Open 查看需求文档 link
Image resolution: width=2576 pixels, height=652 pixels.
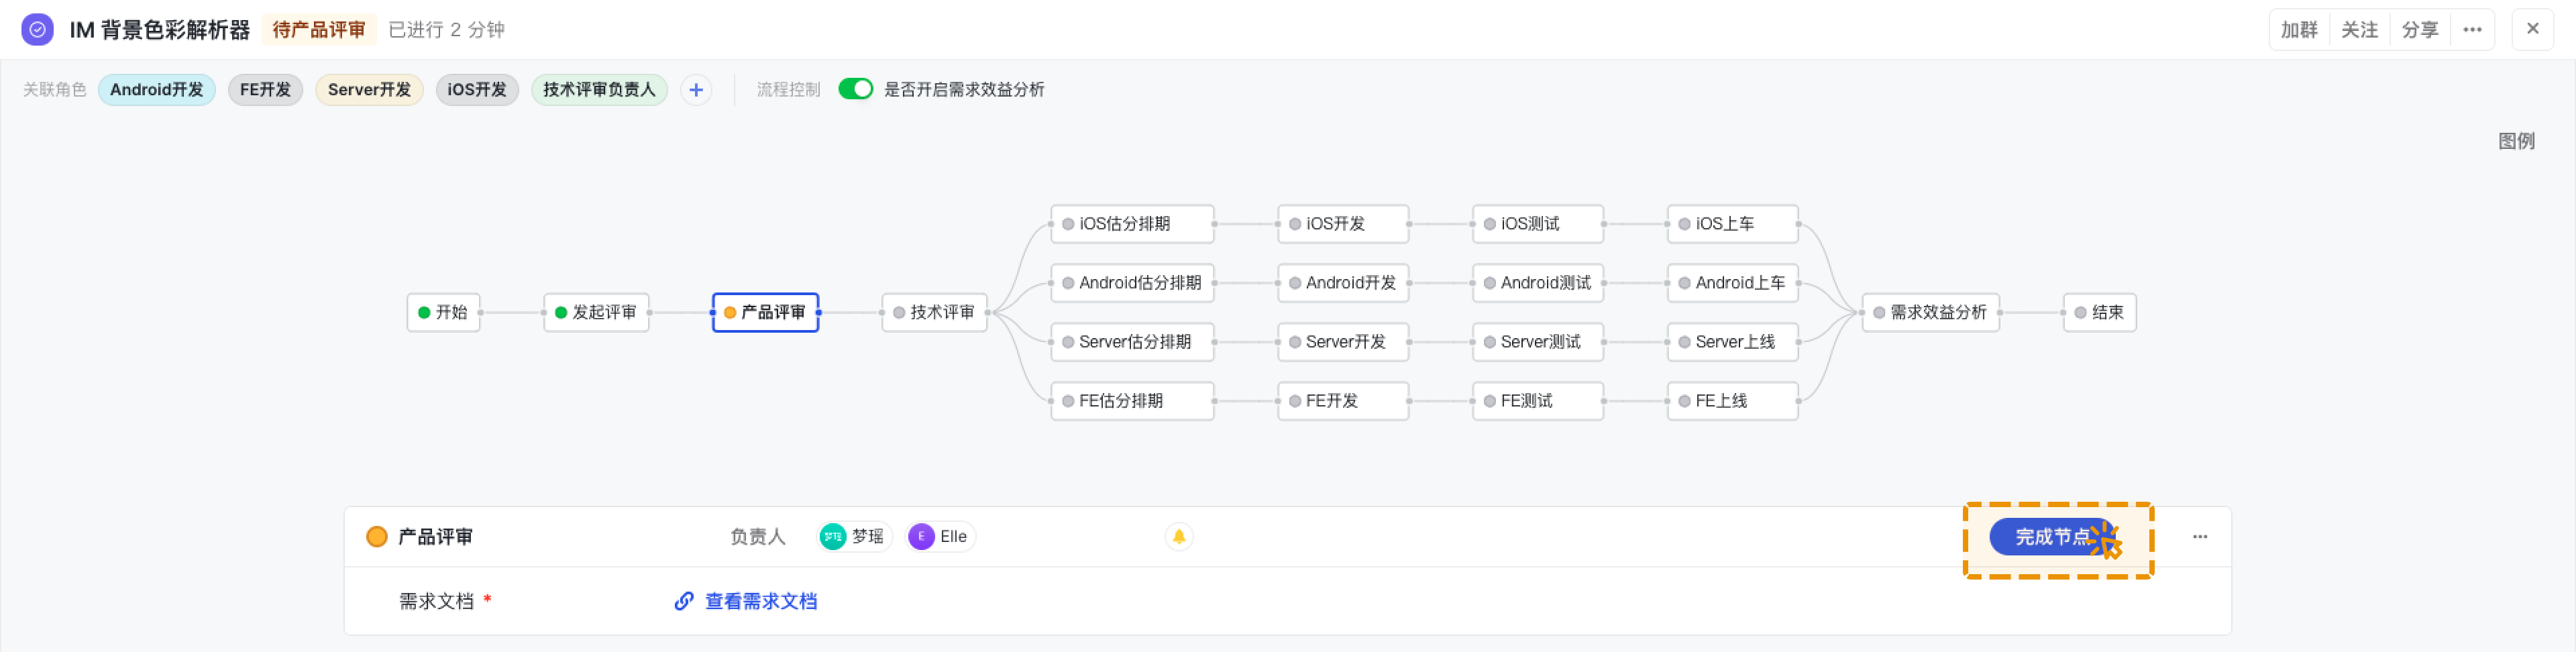(761, 601)
